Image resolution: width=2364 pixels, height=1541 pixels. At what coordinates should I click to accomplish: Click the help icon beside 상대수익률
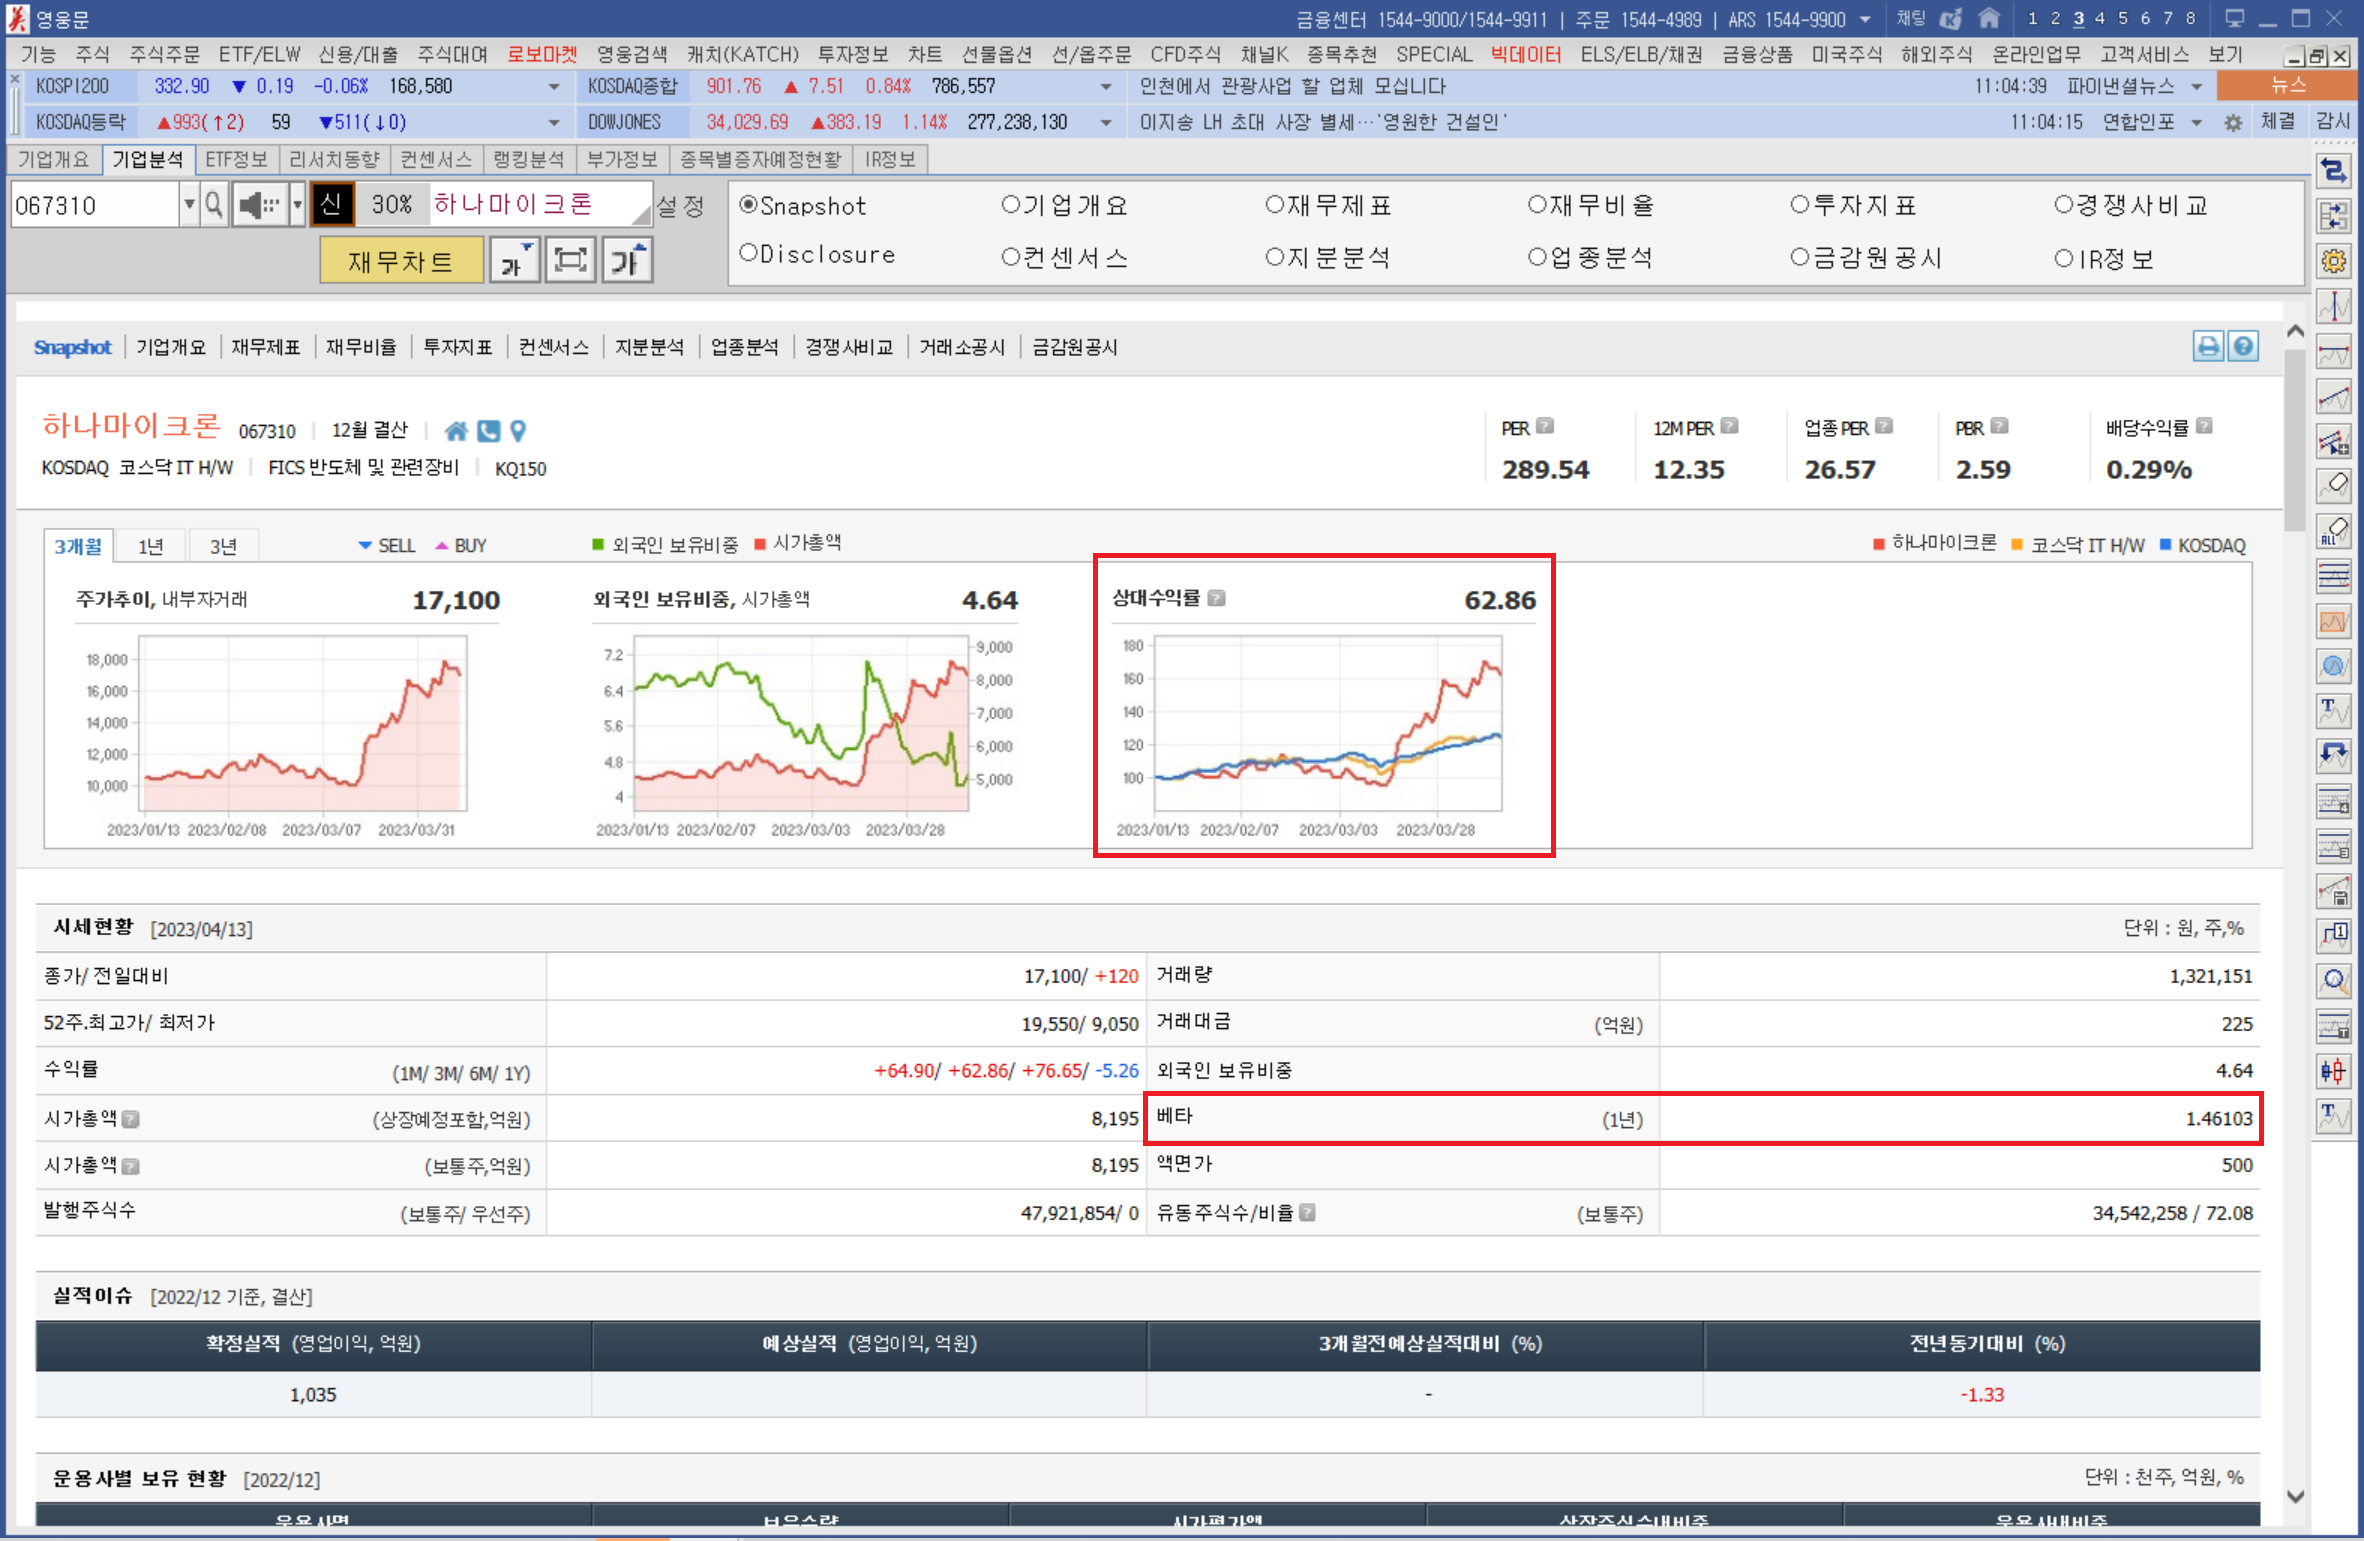point(1217,598)
